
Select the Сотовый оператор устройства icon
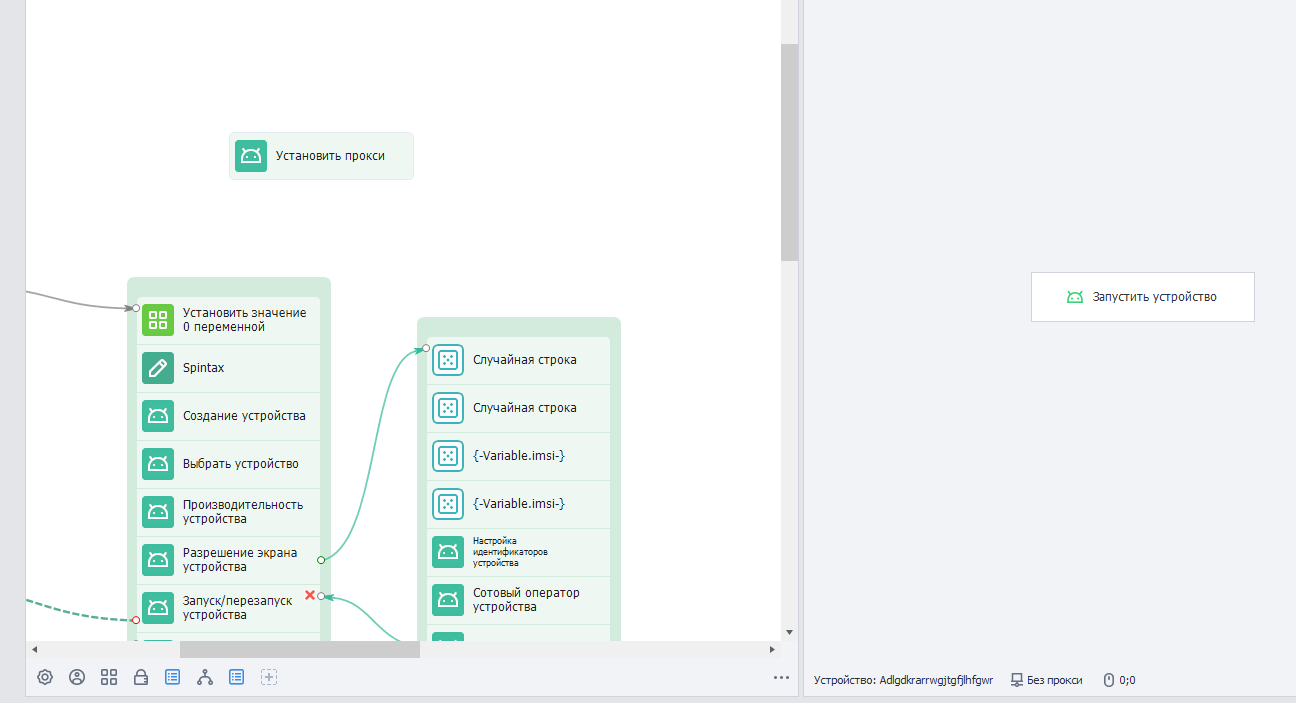(448, 600)
